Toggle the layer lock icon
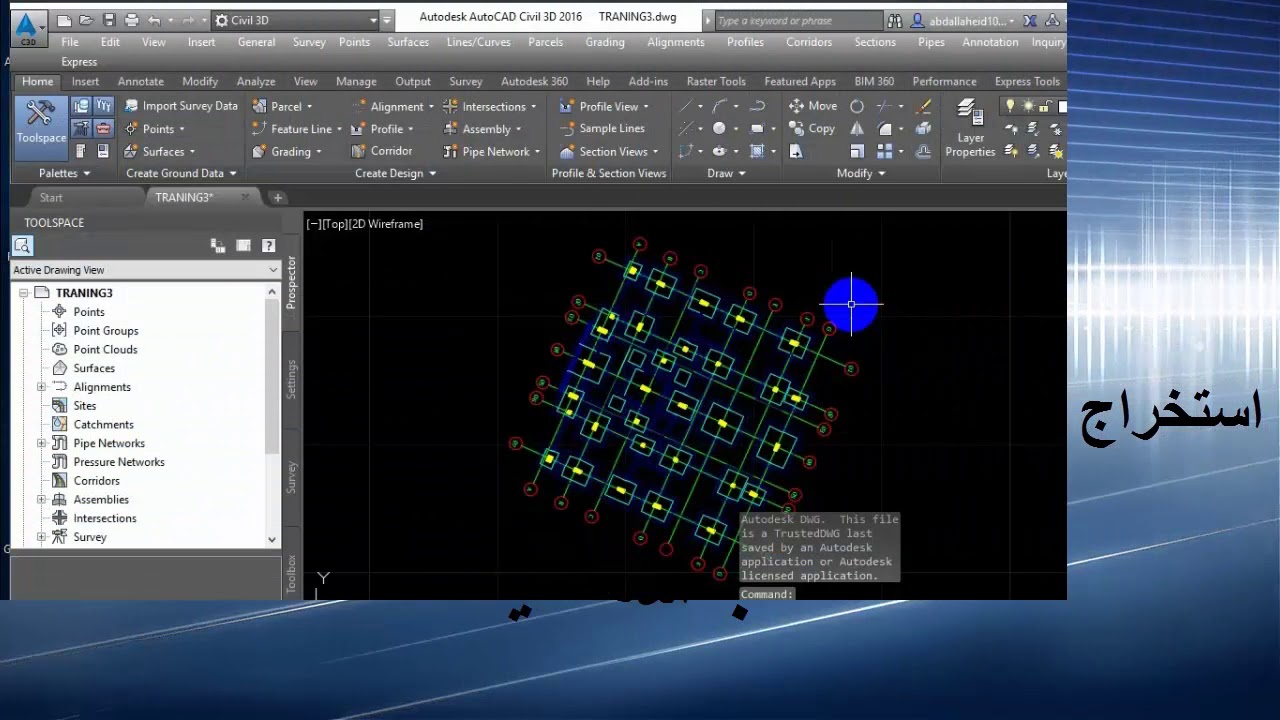The image size is (1280, 720). [1046, 106]
